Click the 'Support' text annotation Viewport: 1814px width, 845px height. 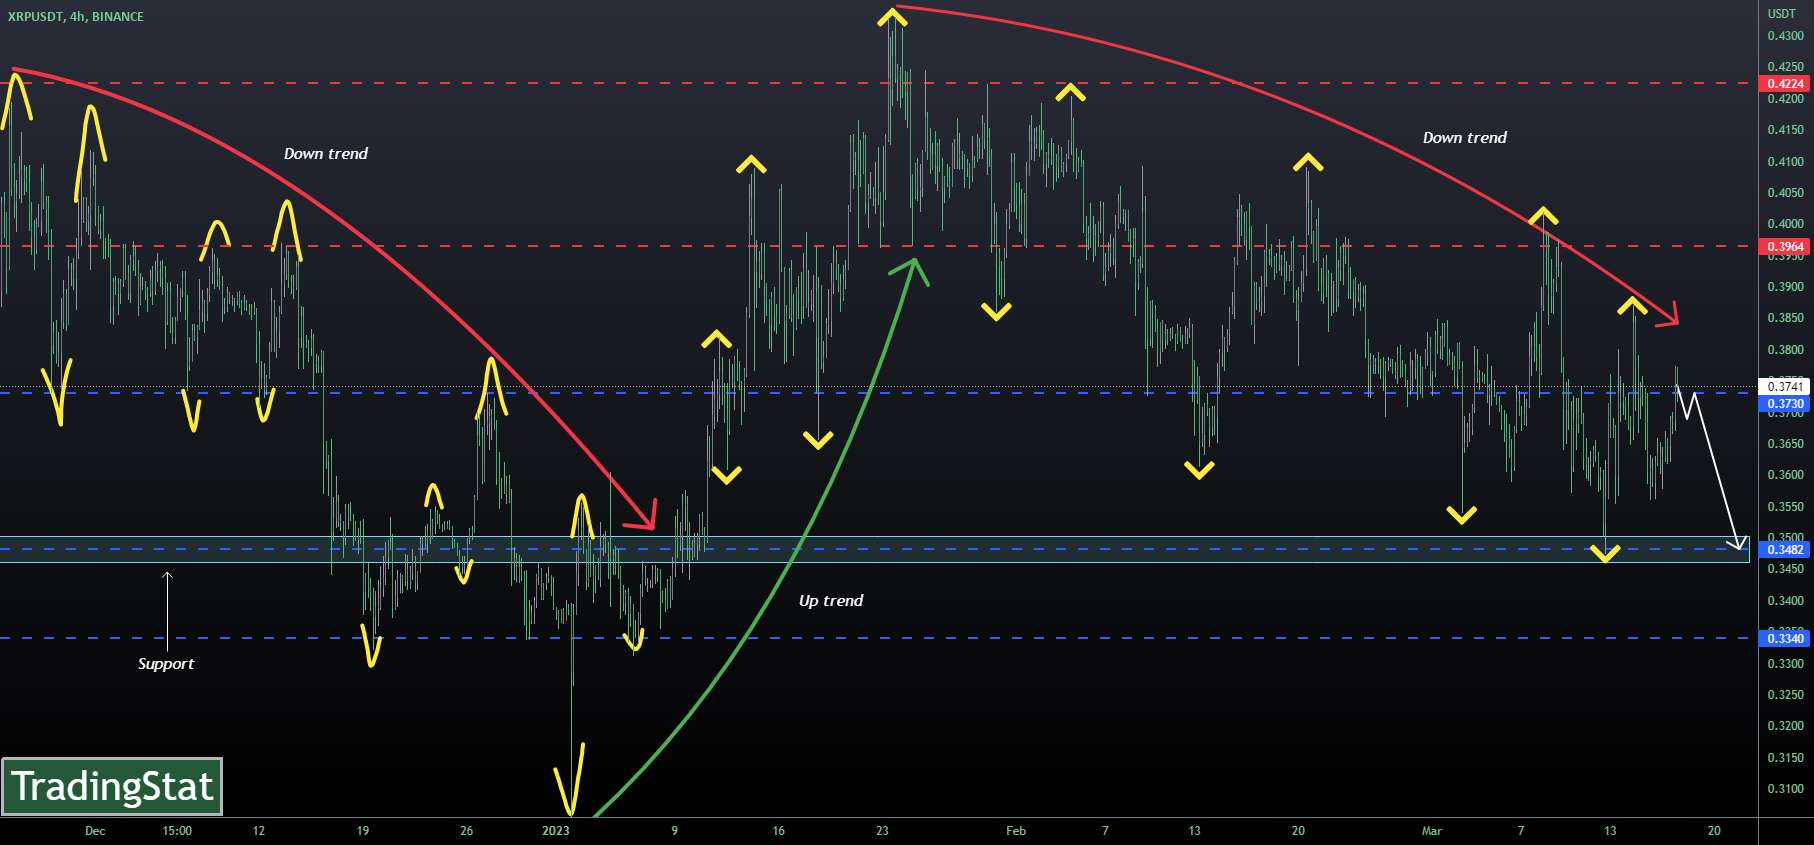[x=166, y=664]
